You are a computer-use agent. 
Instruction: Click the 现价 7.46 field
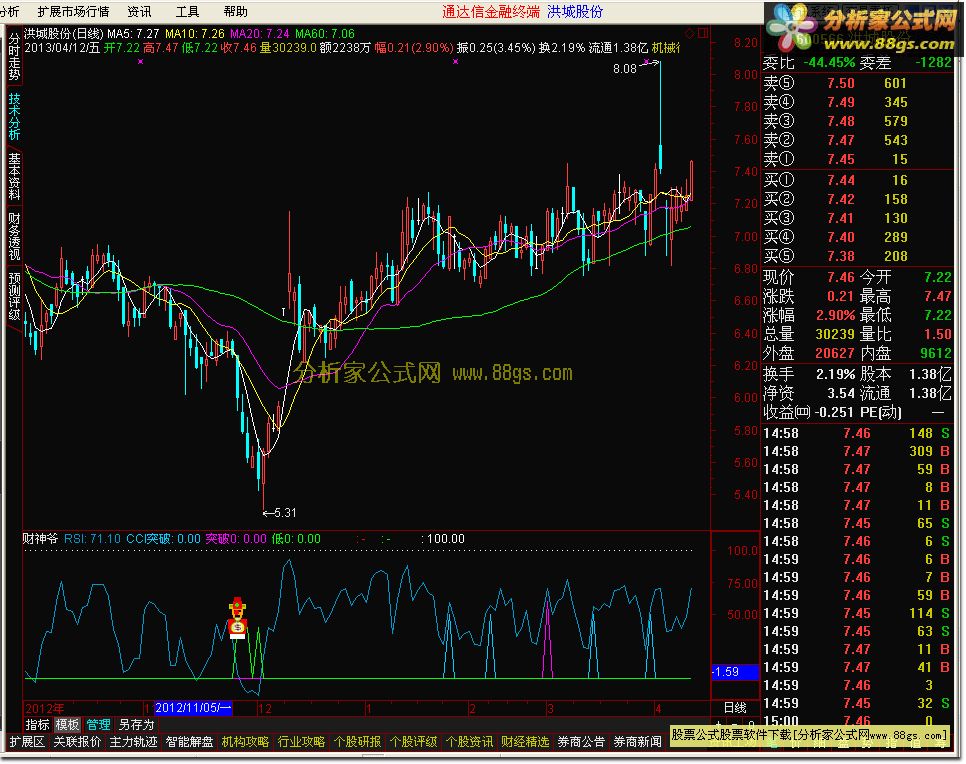809,277
